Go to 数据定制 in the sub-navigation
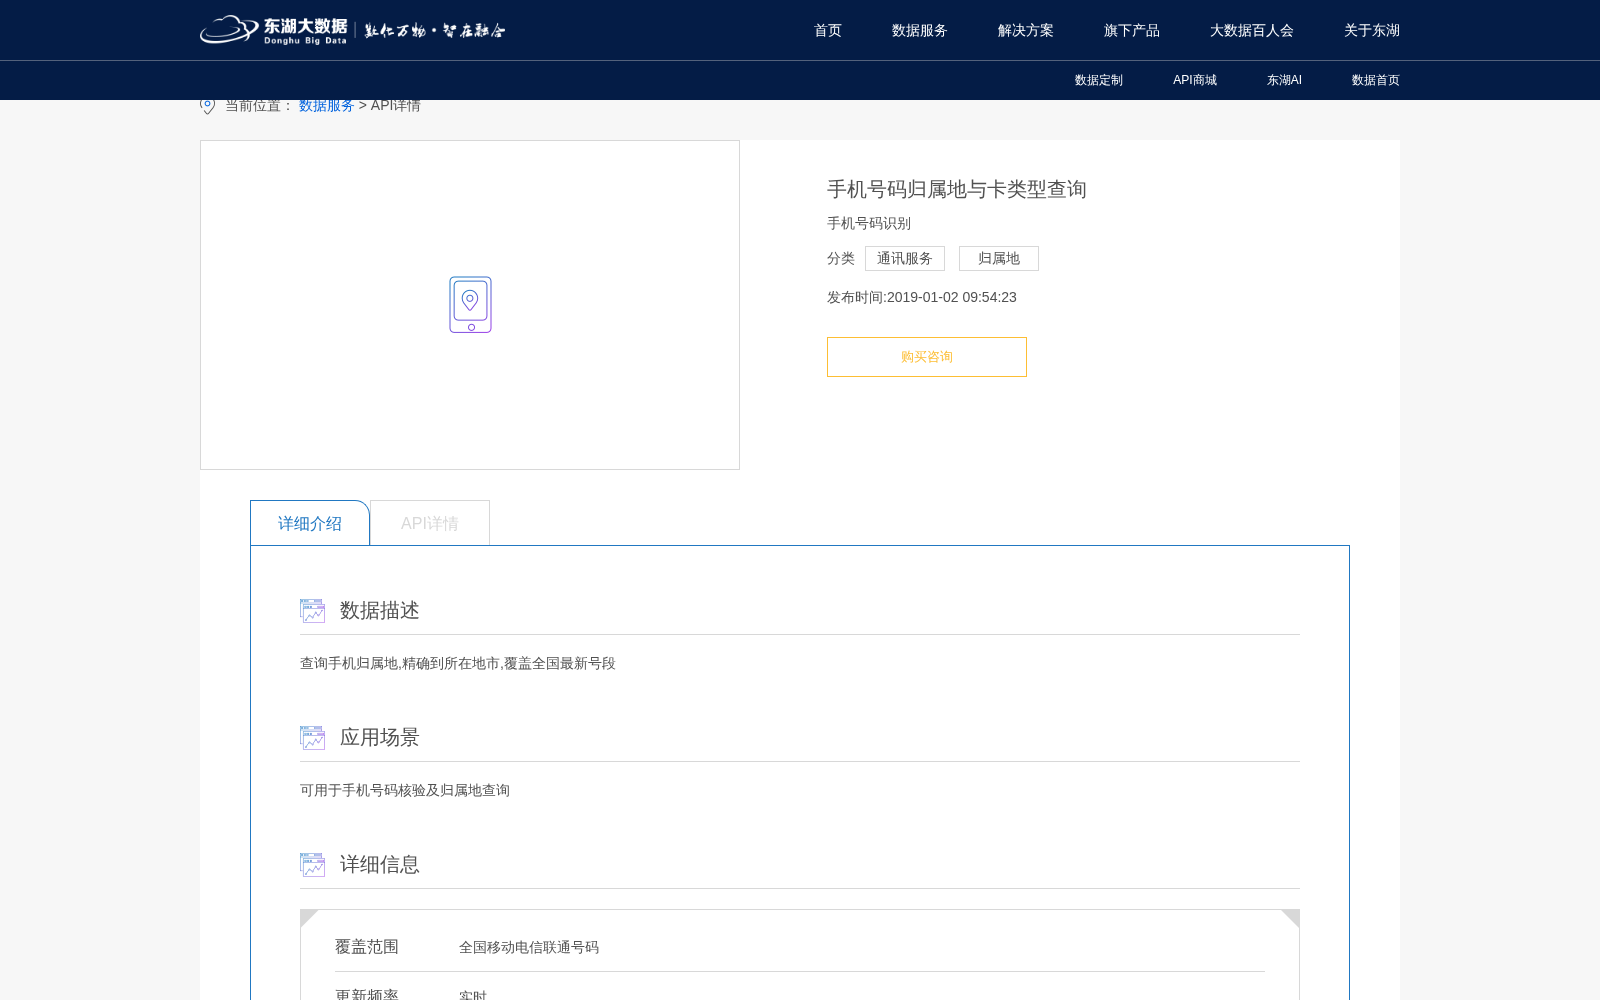The height and width of the screenshot is (1000, 1600). (x=1099, y=80)
